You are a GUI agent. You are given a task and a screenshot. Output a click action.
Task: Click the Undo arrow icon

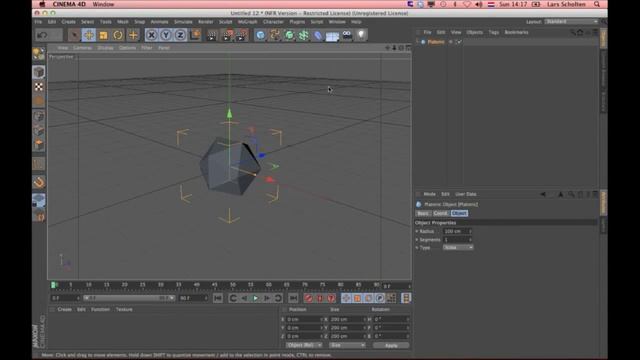click(x=42, y=35)
